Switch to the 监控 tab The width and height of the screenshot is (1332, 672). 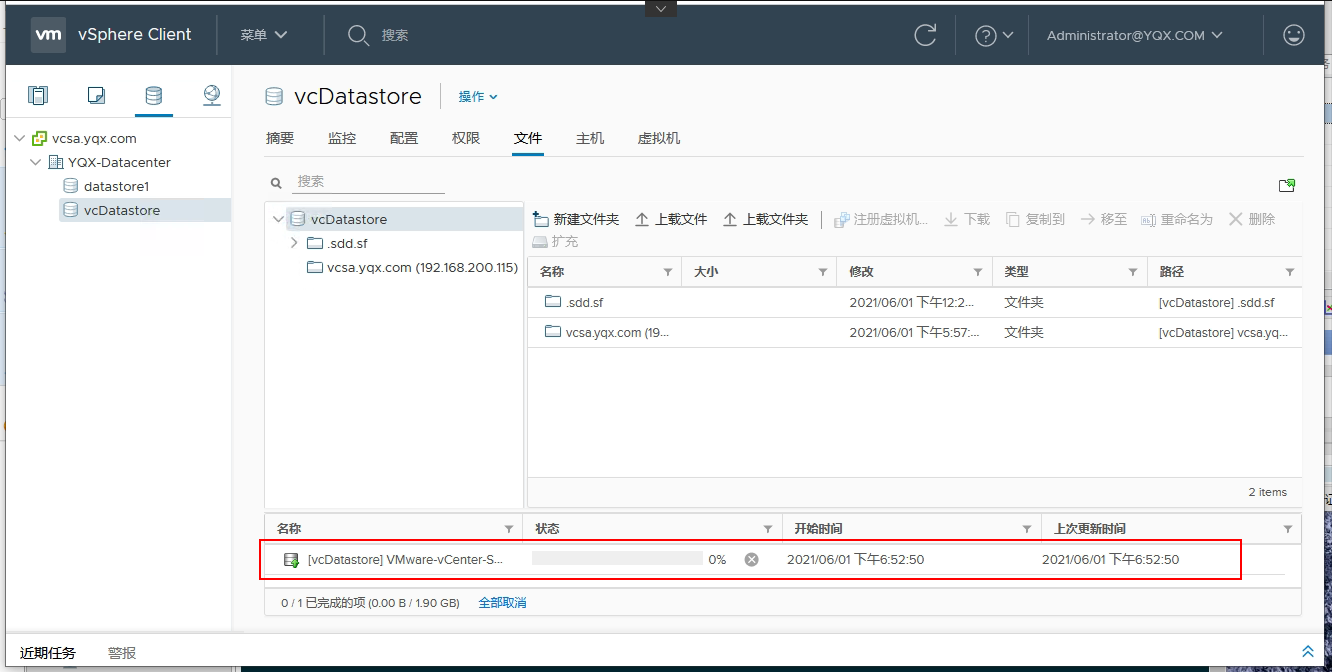pos(342,138)
